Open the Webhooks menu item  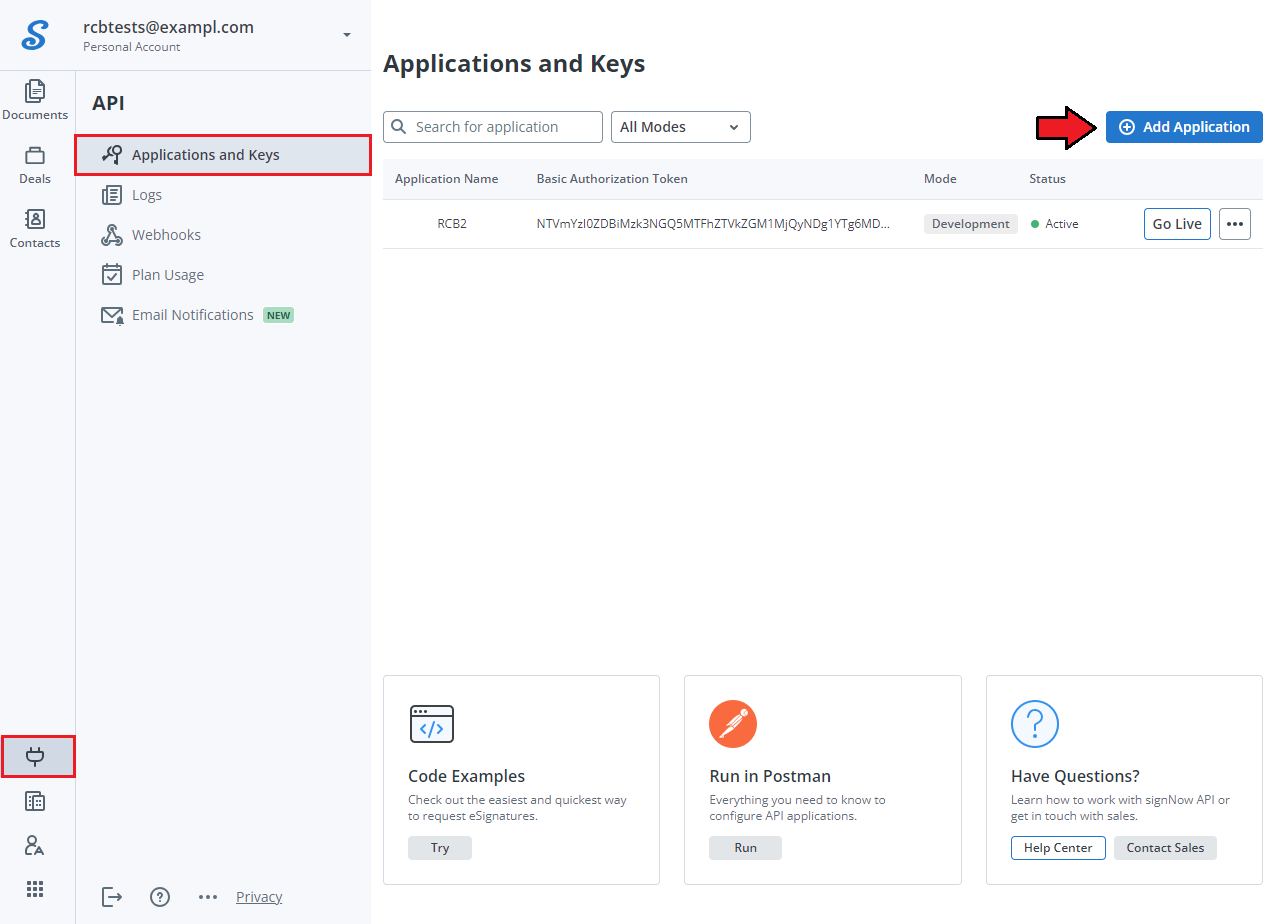point(223,235)
